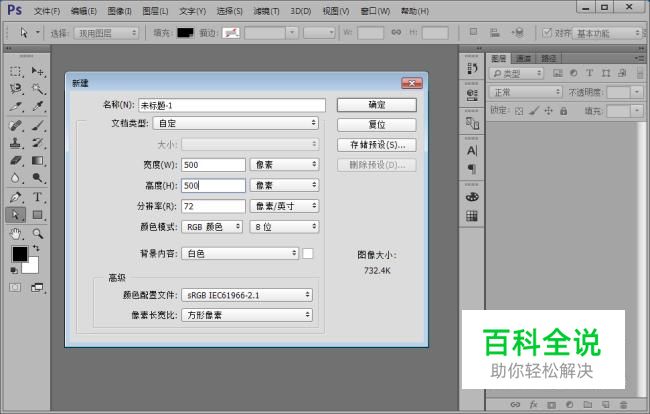Toggle lock image pixels brush icon
650x414 pixels.
(x=534, y=111)
